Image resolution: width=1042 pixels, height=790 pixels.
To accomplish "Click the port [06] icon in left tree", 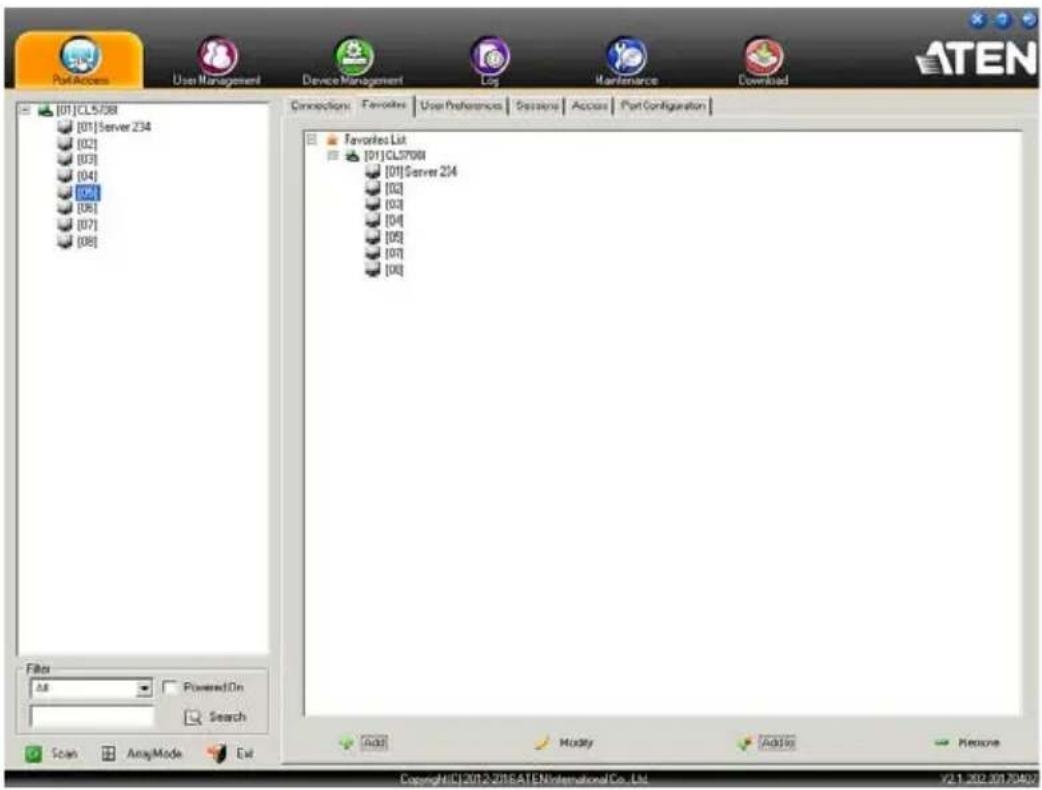I will (x=65, y=208).
